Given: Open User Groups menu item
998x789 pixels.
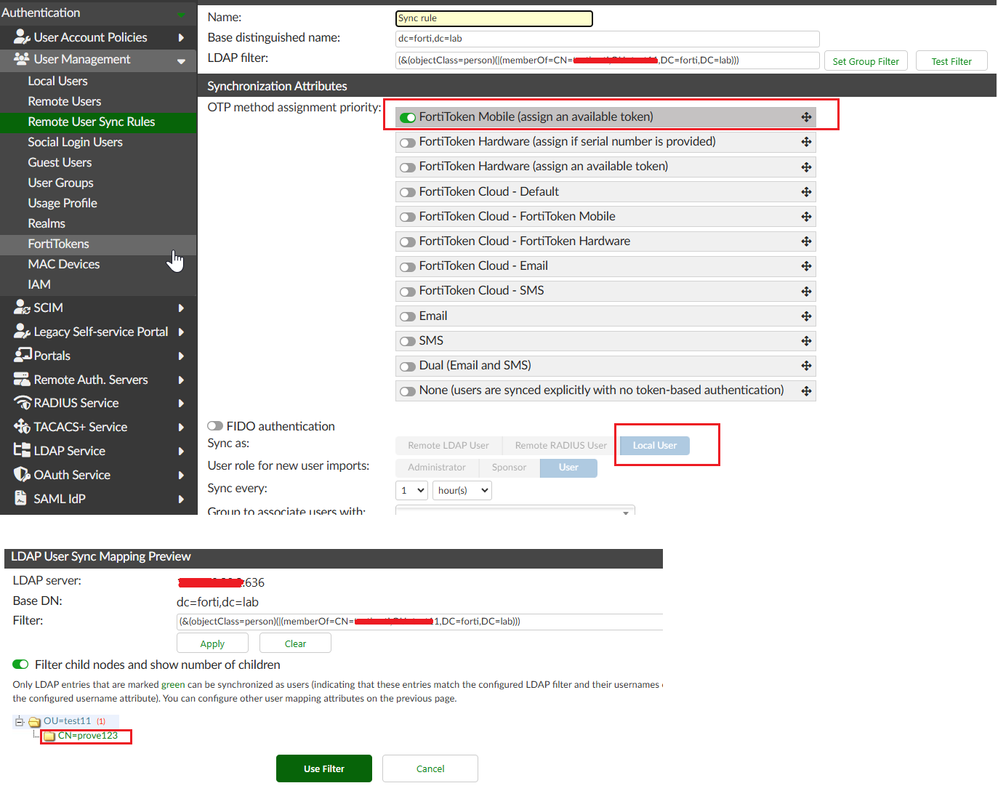Looking at the screenshot, I should [x=60, y=183].
